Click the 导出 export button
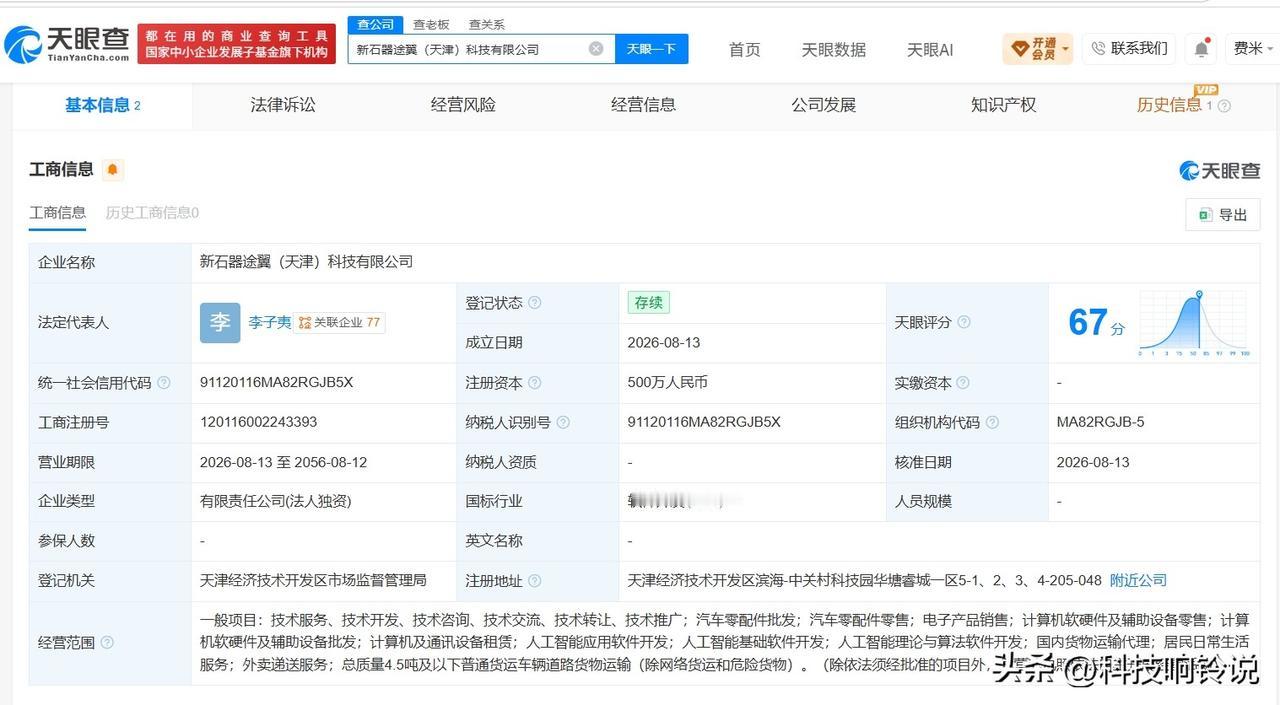This screenshot has height=705, width=1280. (x=1223, y=214)
